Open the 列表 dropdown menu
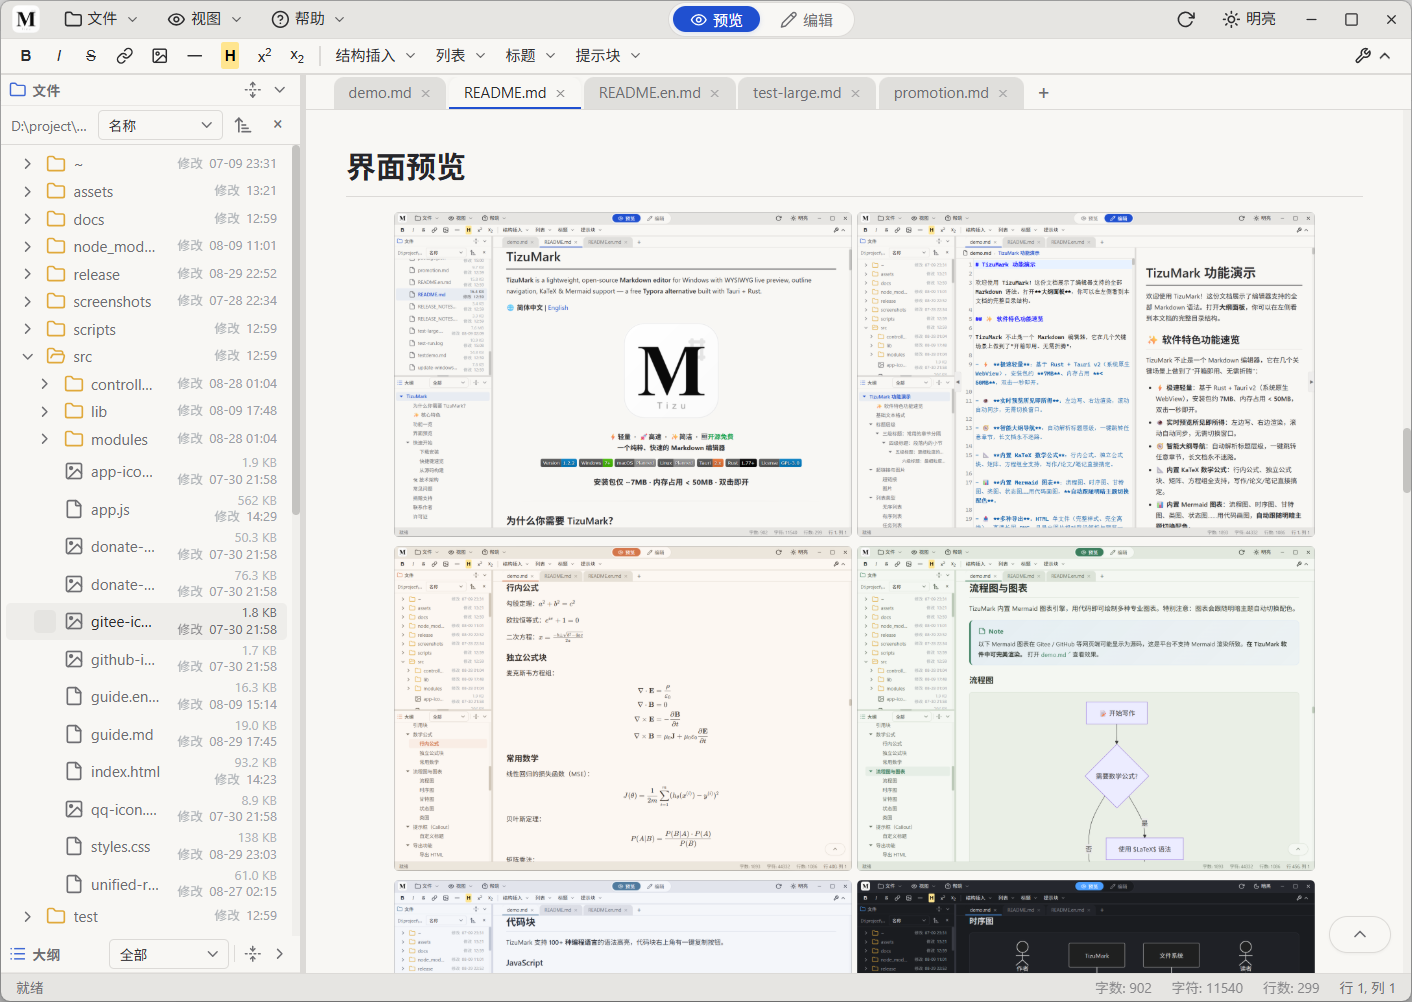Image resolution: width=1412 pixels, height=1002 pixels. point(460,56)
